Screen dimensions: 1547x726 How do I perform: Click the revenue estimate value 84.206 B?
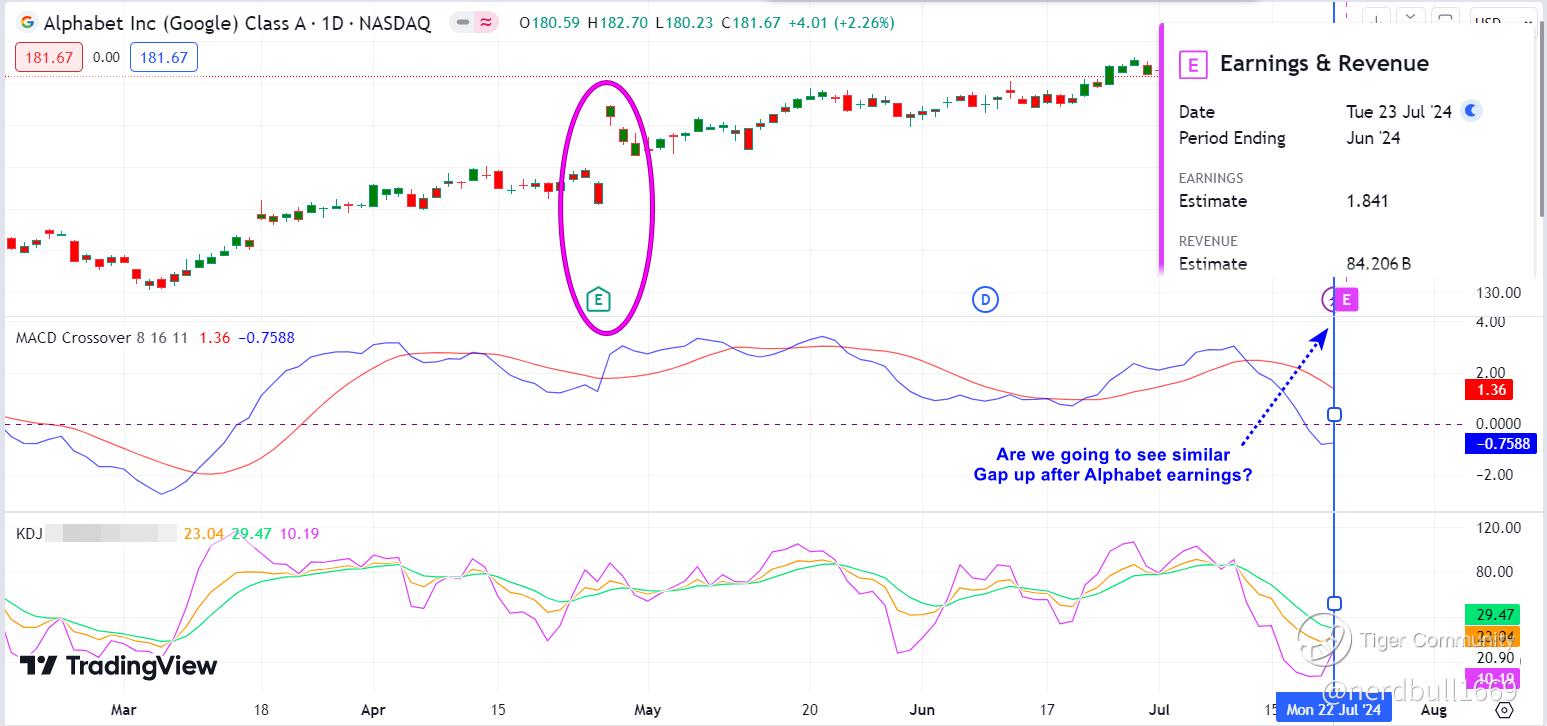tap(1379, 264)
